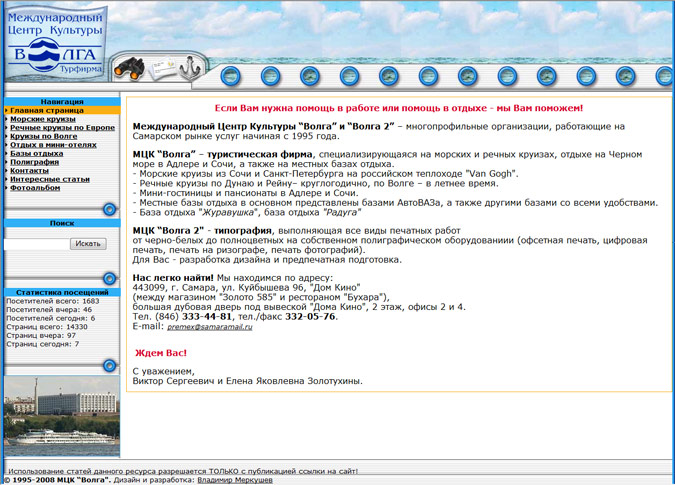Click email link premex@samaramail.ru
Viewport: 675px width, 485px height.
[x=210, y=327]
